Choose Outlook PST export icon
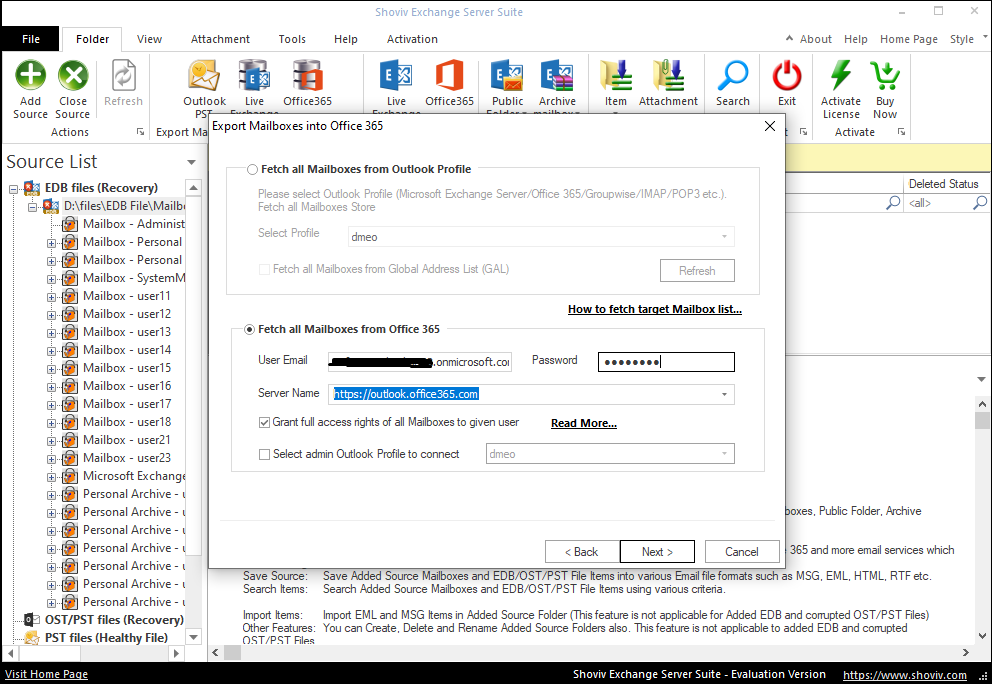 [x=204, y=76]
